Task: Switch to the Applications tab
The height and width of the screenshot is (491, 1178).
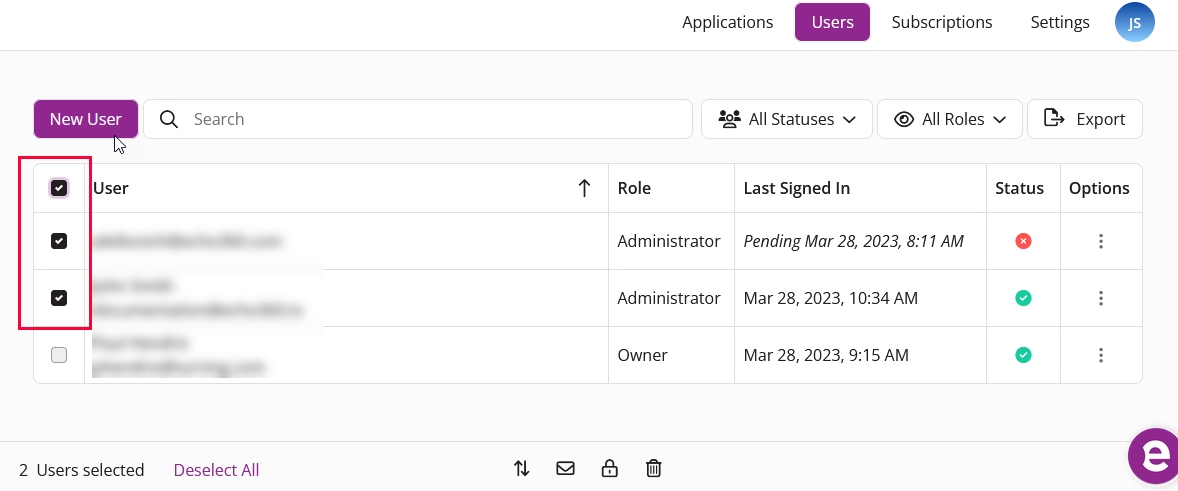Action: coord(727,23)
